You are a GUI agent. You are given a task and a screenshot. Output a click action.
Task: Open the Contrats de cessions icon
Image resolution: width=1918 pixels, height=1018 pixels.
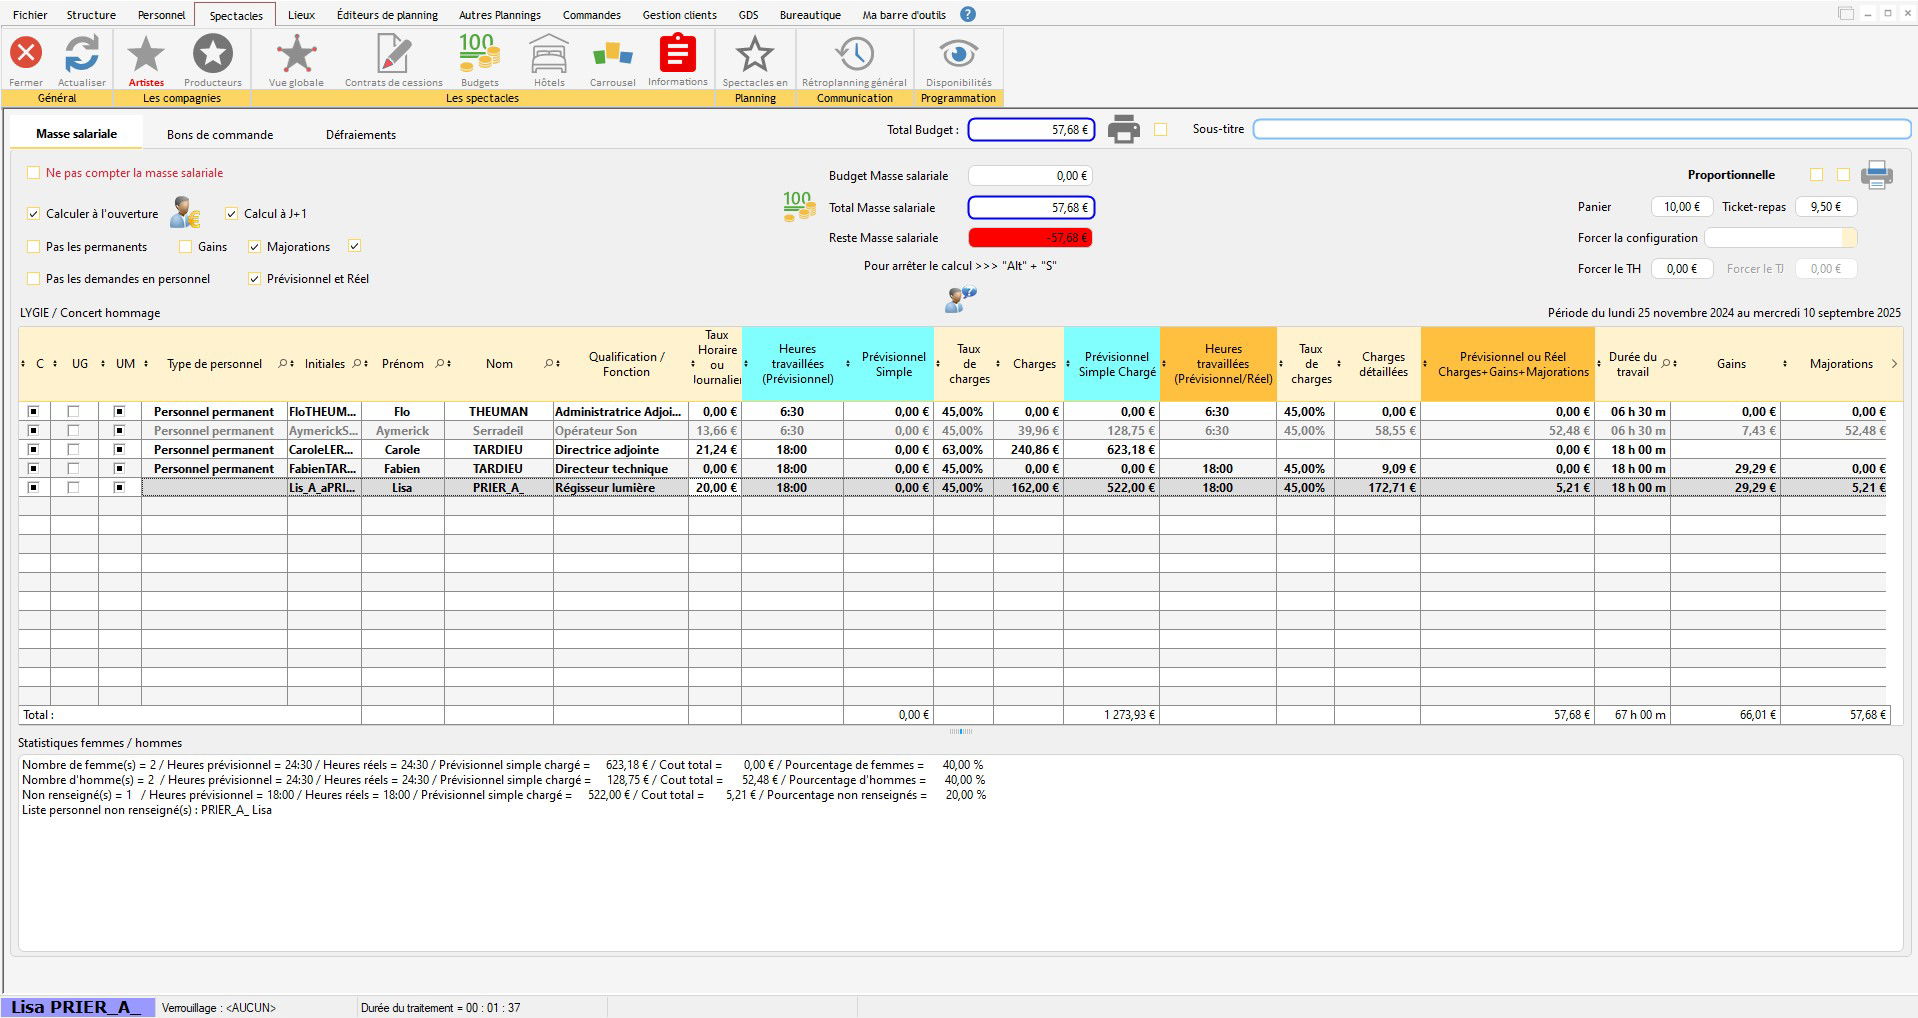tap(393, 54)
